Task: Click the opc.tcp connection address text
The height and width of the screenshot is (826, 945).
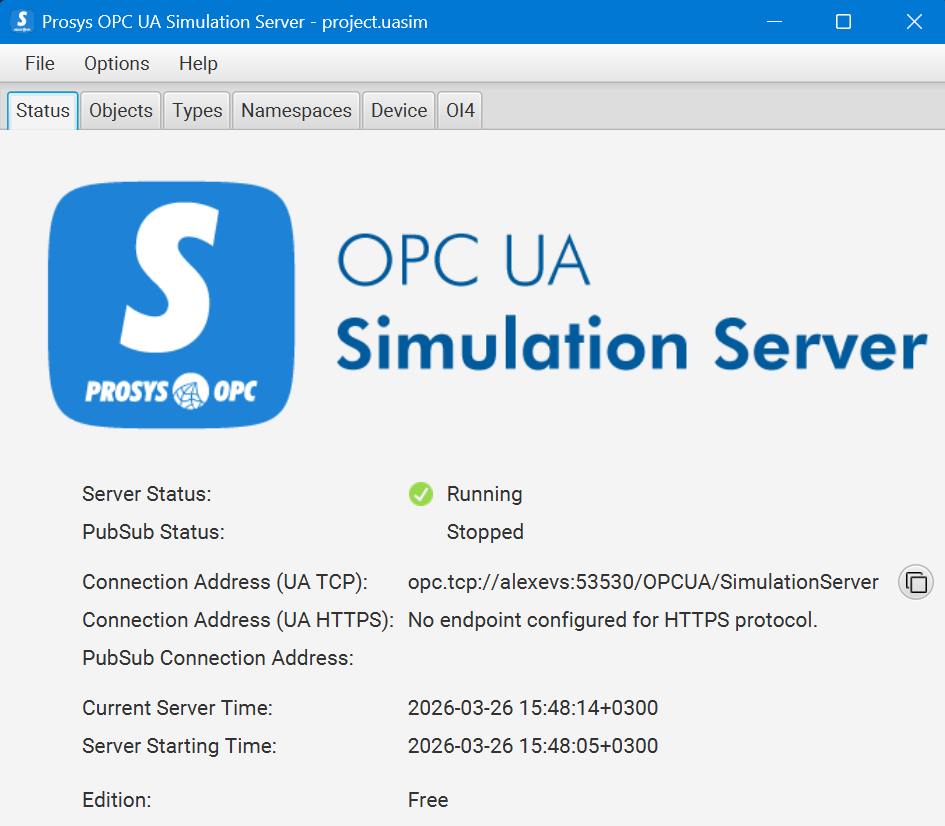Action: click(x=643, y=582)
